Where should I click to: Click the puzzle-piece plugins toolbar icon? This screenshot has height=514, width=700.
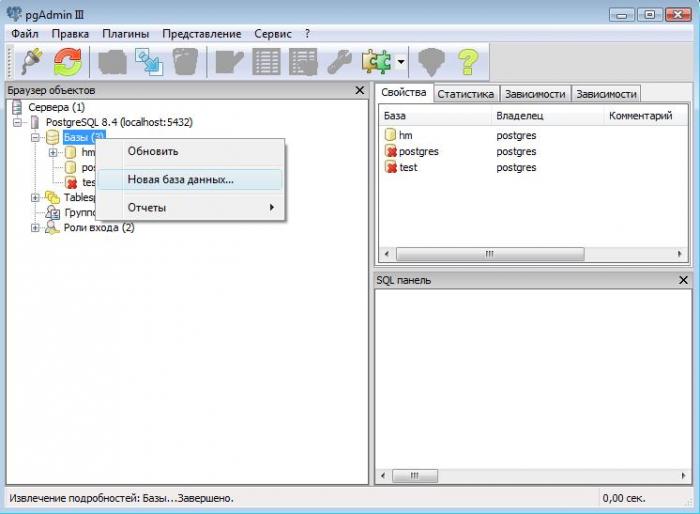pos(376,62)
